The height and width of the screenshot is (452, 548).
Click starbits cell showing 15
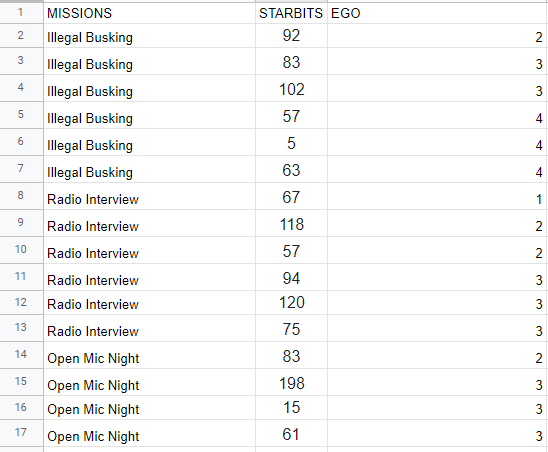(291, 408)
